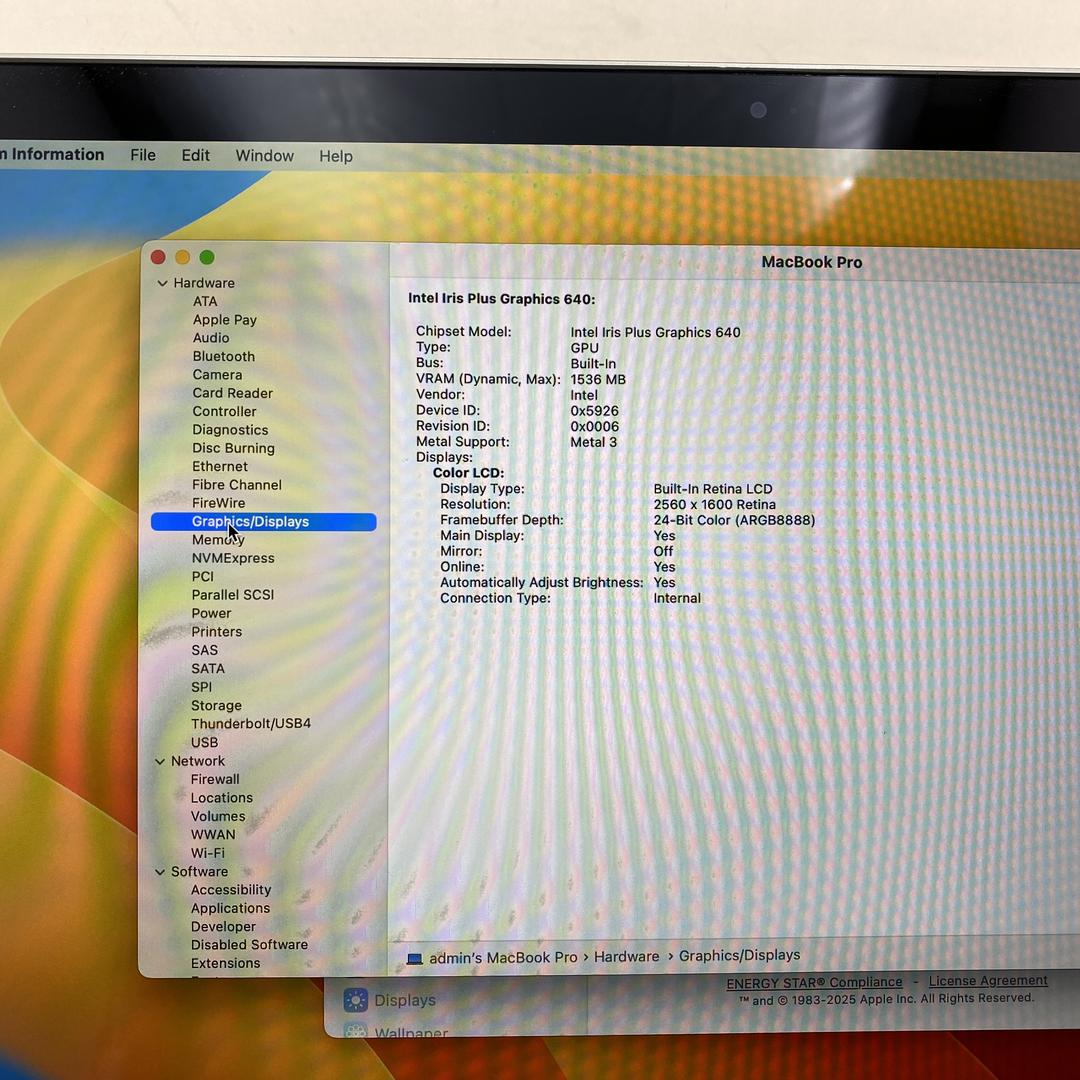
Task: Click the '24-Bit Color (ARGB8888)' value
Action: [734, 520]
